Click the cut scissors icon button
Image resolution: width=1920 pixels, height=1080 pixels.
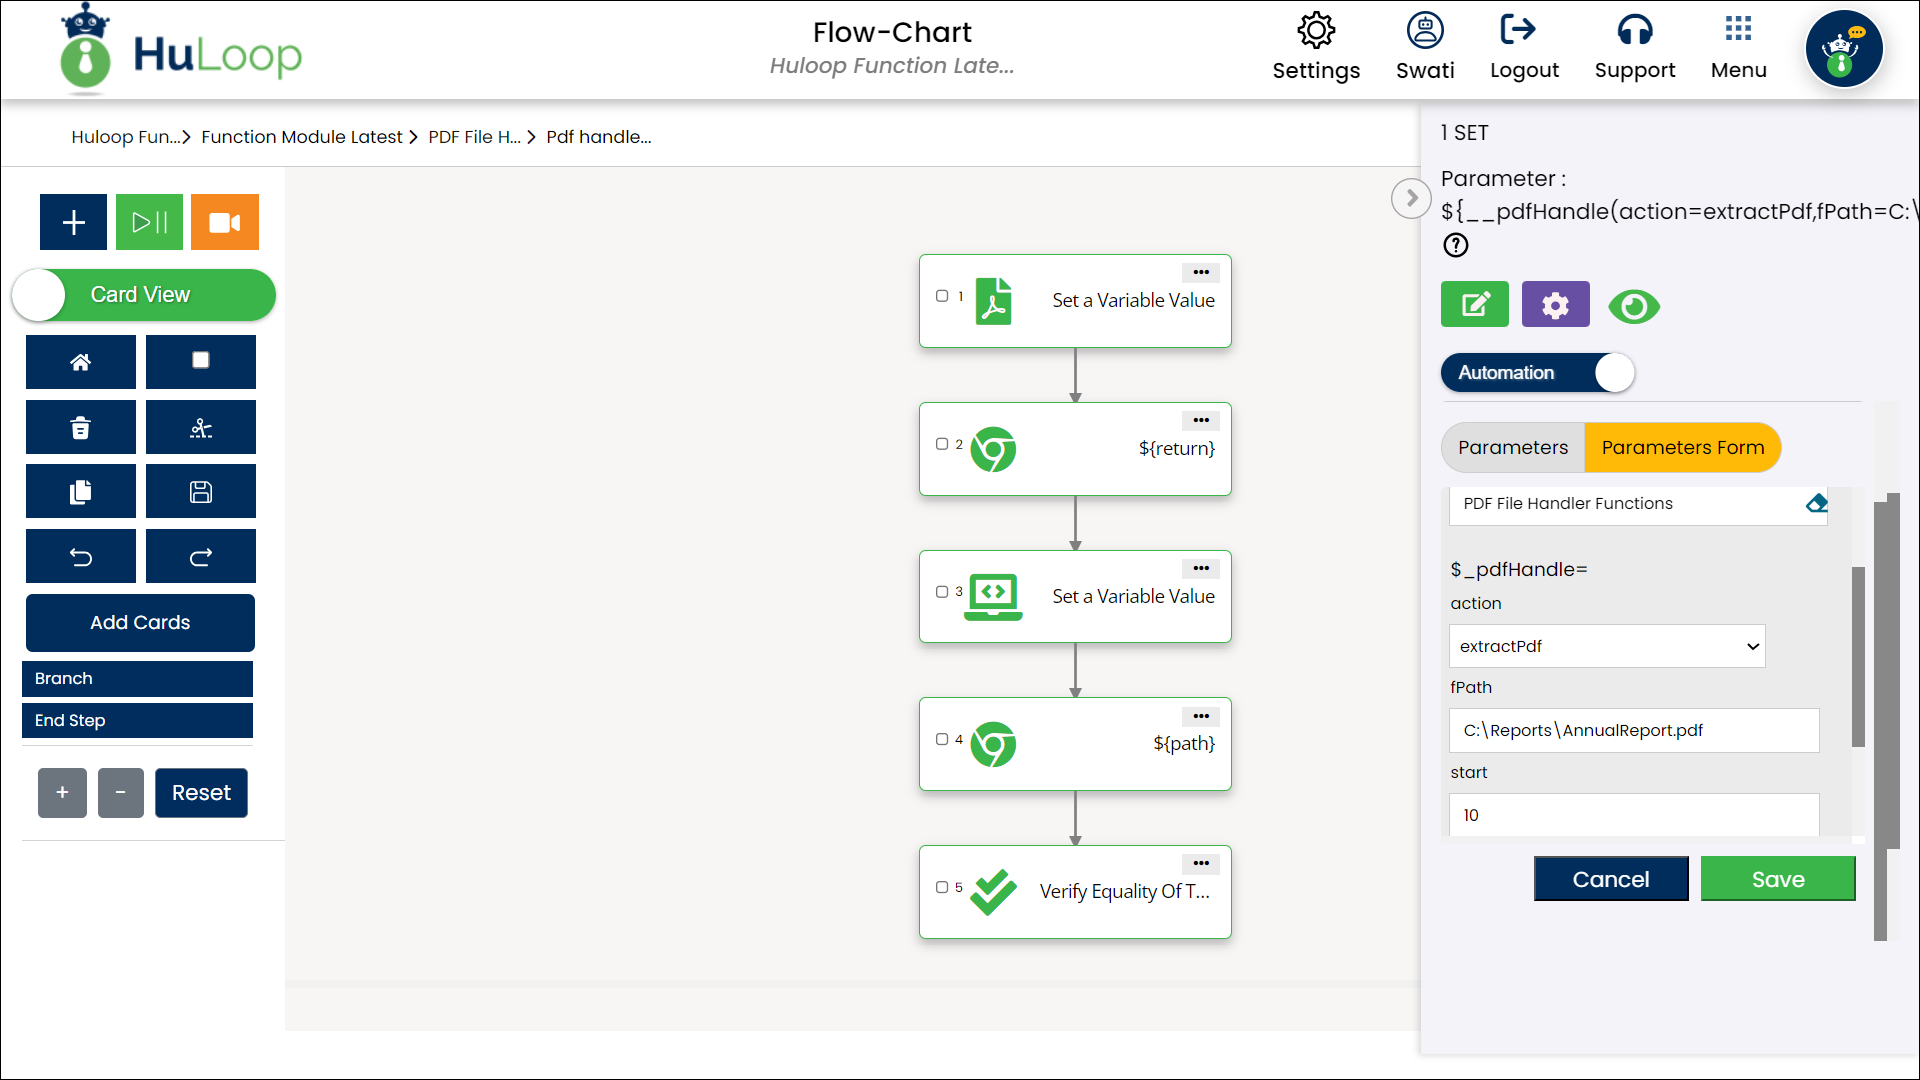(x=201, y=428)
